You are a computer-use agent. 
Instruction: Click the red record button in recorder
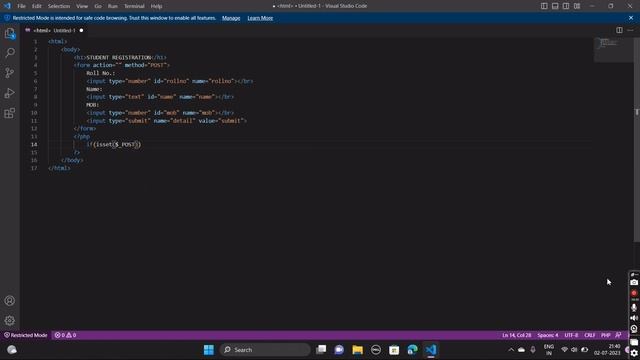tap(634, 293)
